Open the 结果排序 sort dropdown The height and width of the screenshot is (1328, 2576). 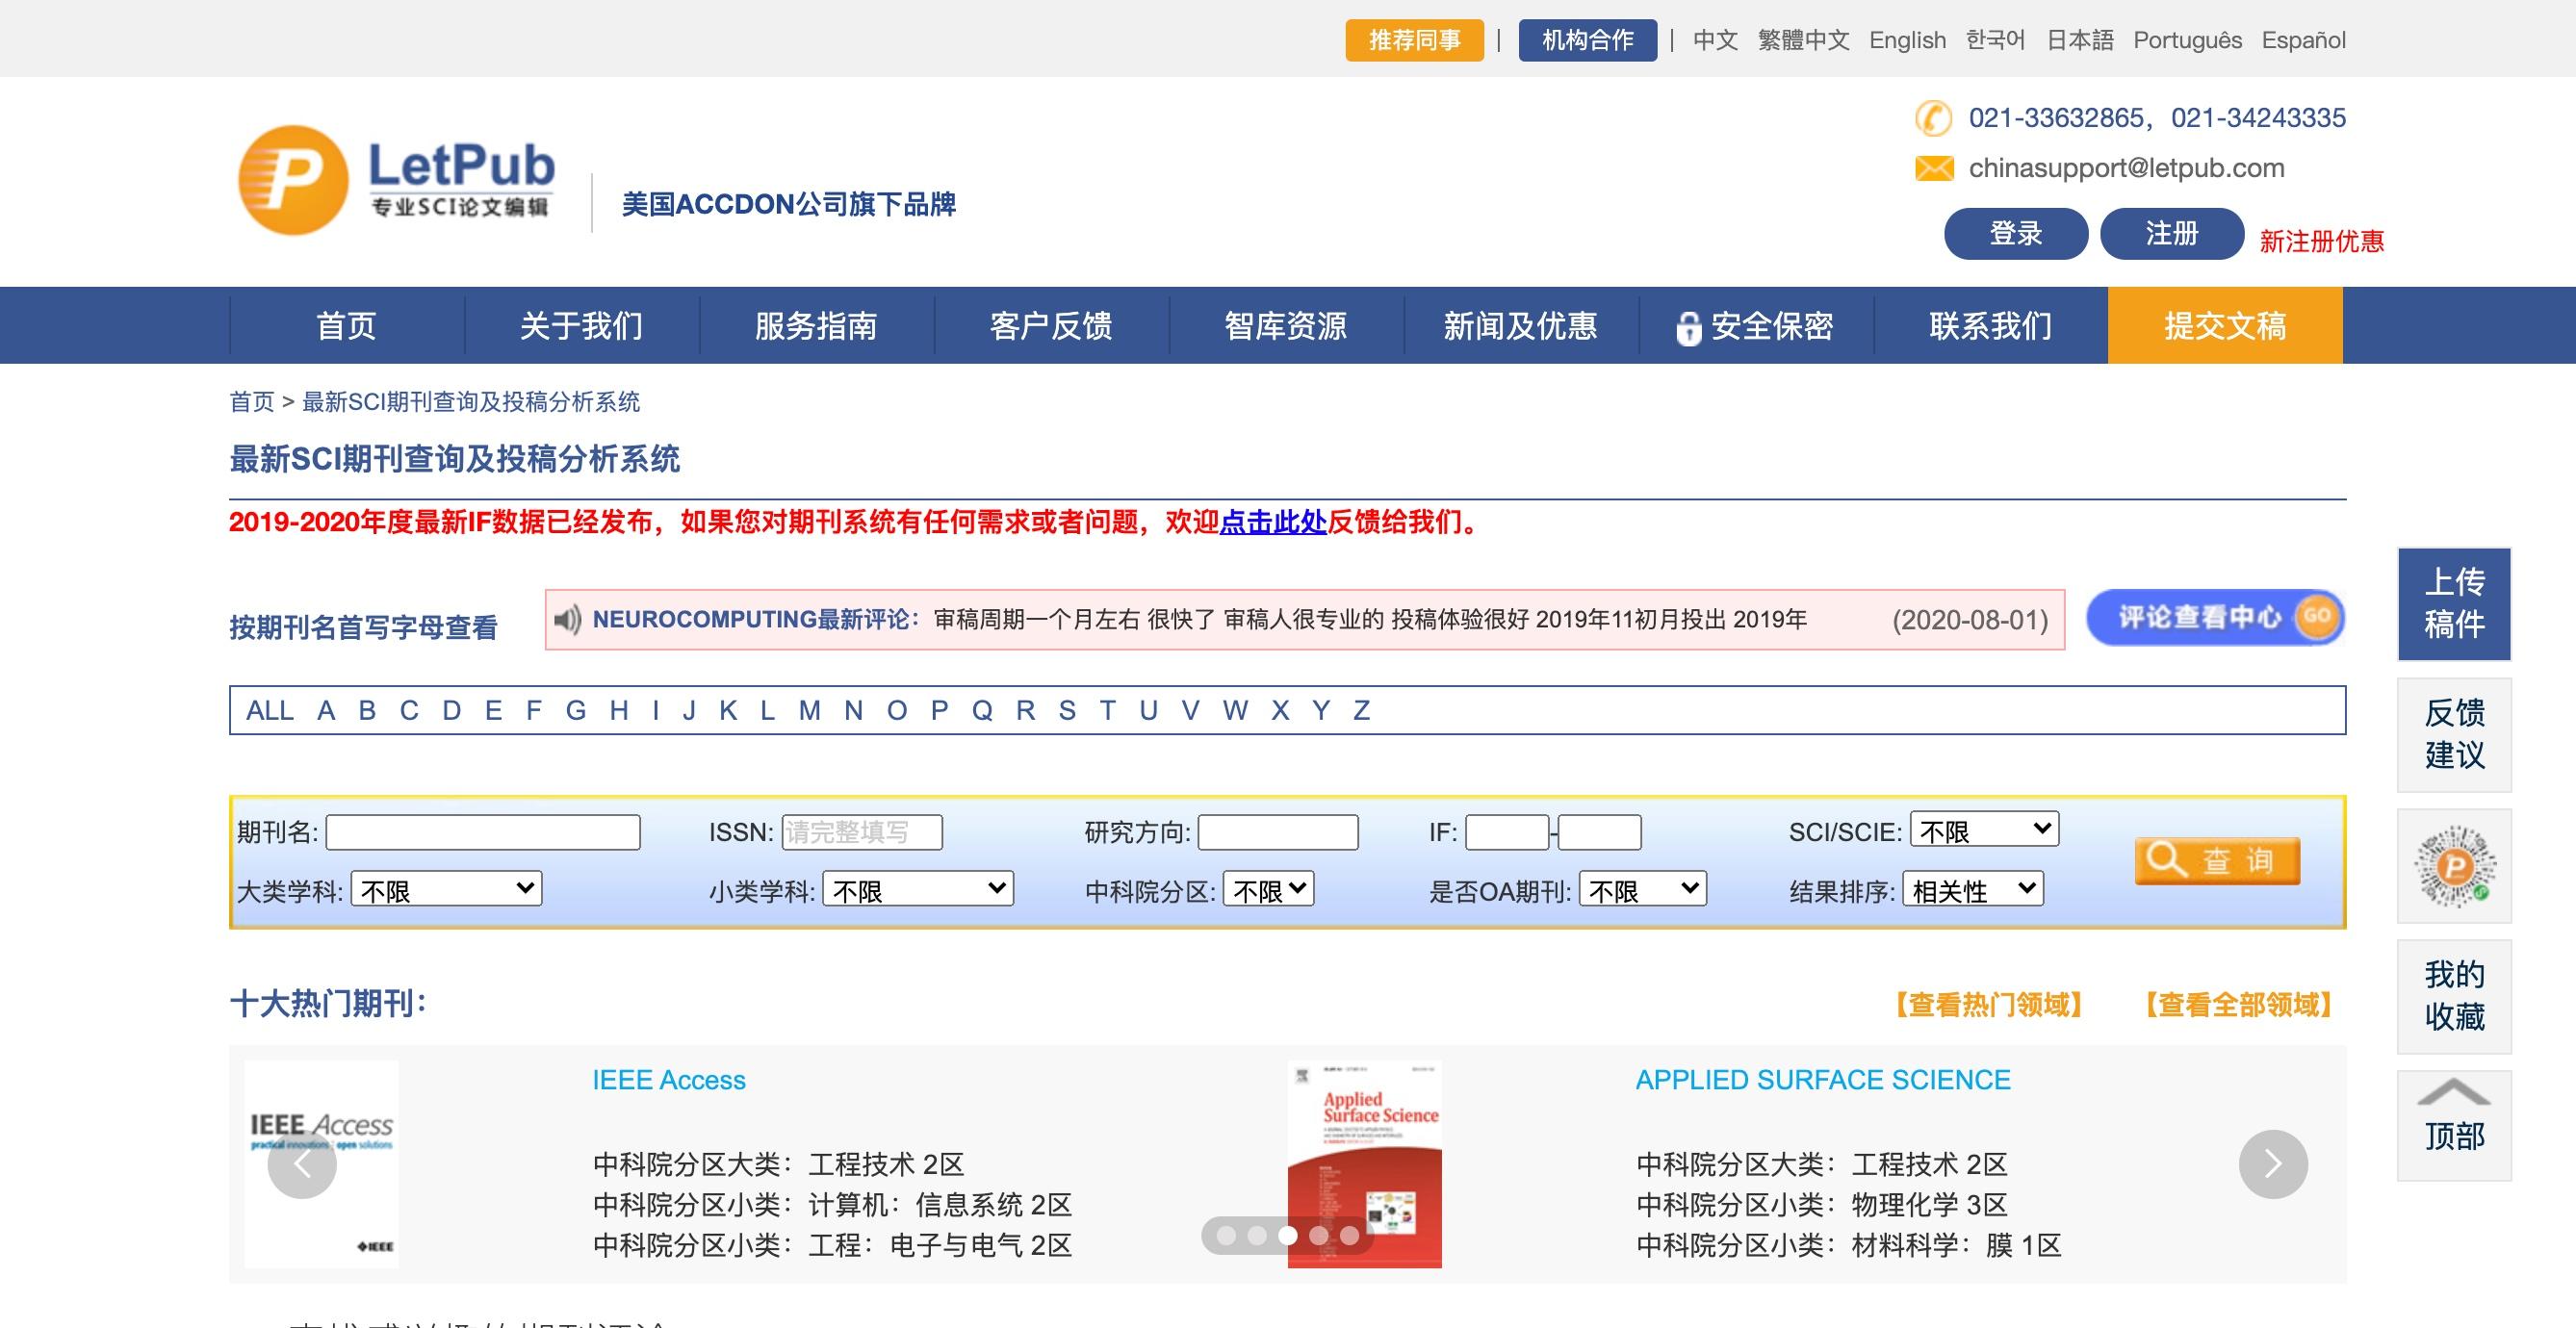pyautogui.click(x=1972, y=889)
